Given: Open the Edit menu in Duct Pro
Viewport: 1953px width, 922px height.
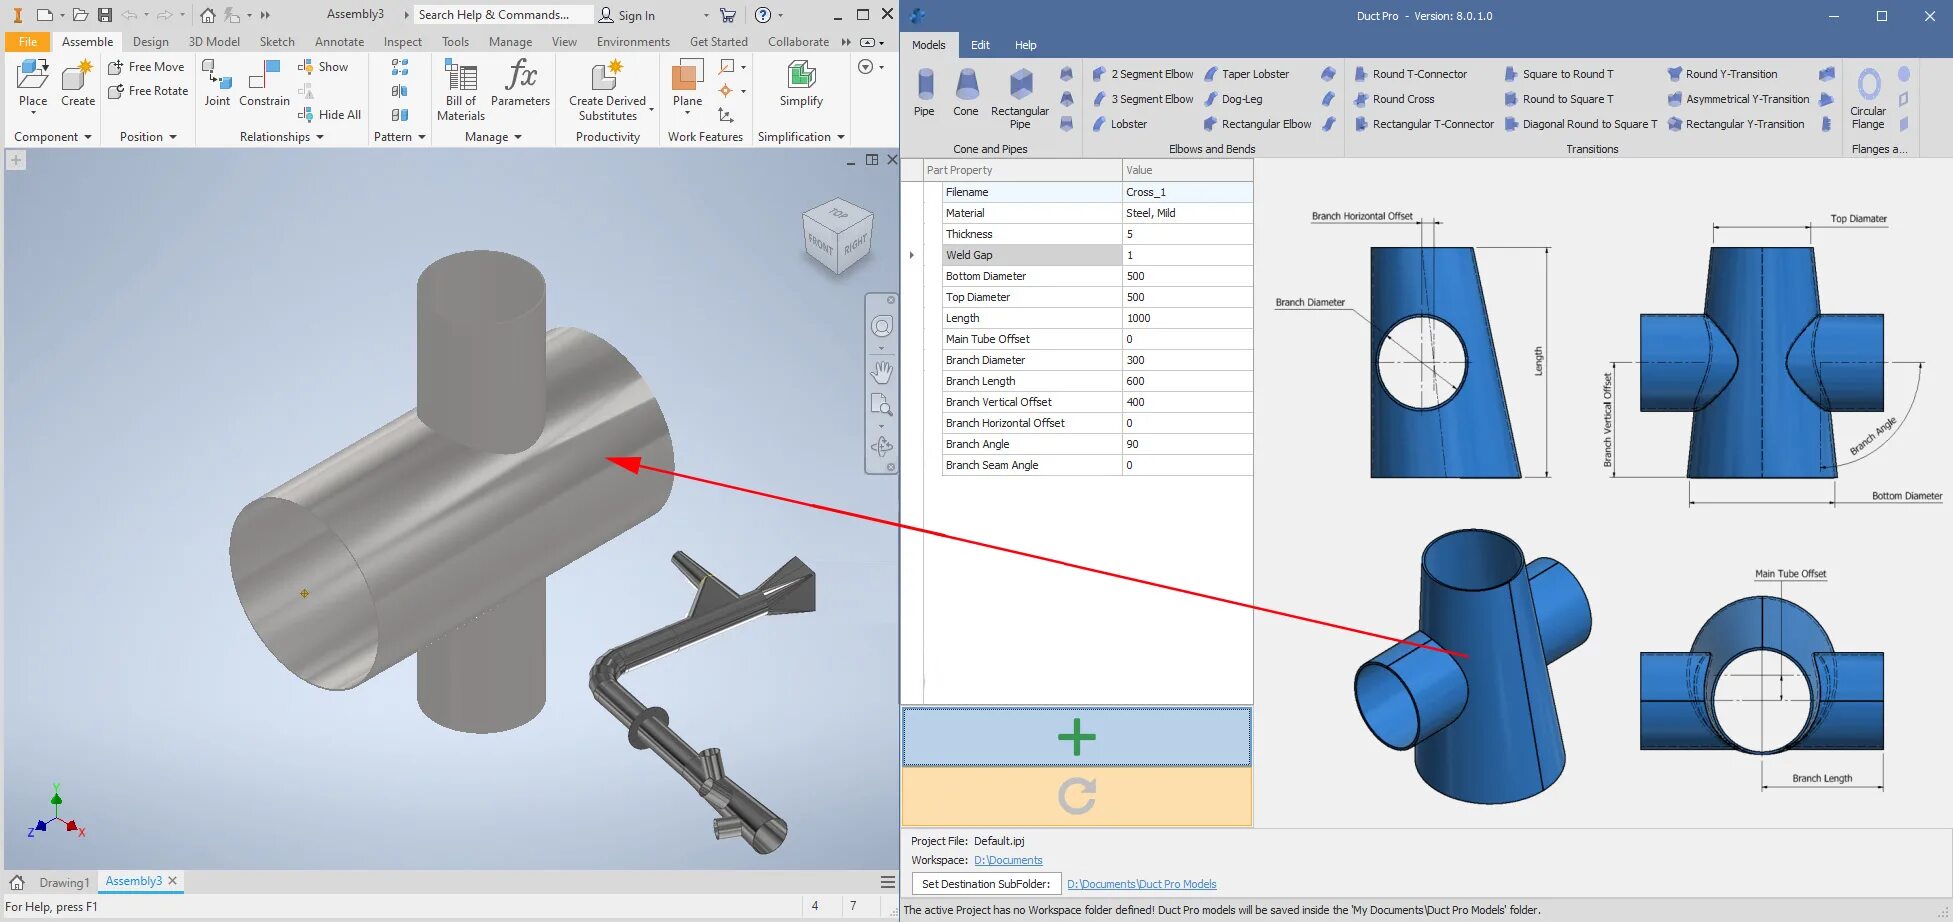Looking at the screenshot, I should coord(980,45).
